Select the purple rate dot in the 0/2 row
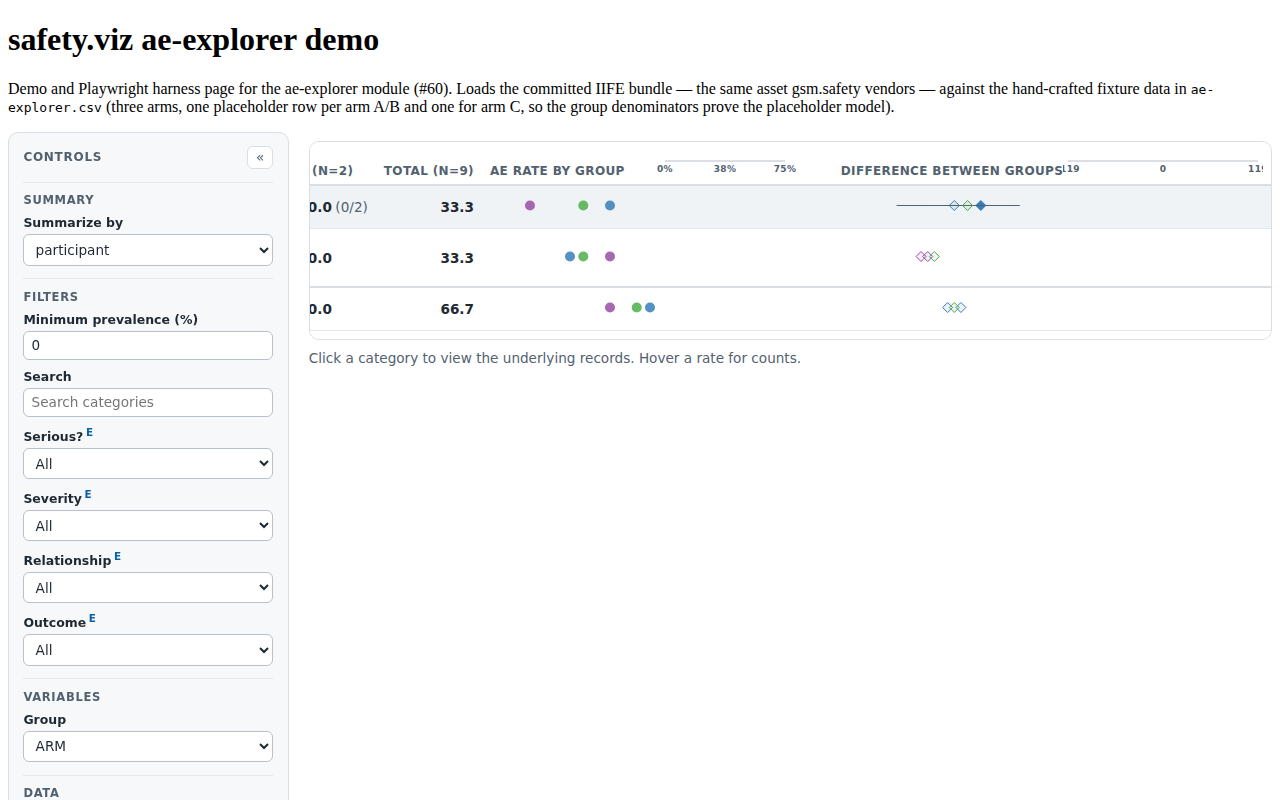1280x800 pixels. coord(530,205)
